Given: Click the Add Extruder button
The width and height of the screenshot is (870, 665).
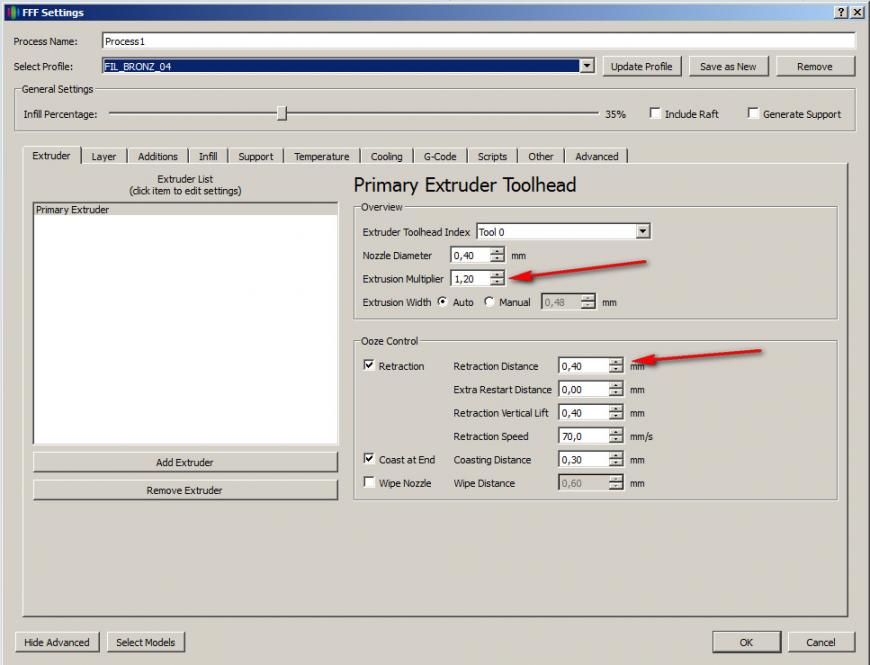Looking at the screenshot, I should pyautogui.click(x=185, y=462).
